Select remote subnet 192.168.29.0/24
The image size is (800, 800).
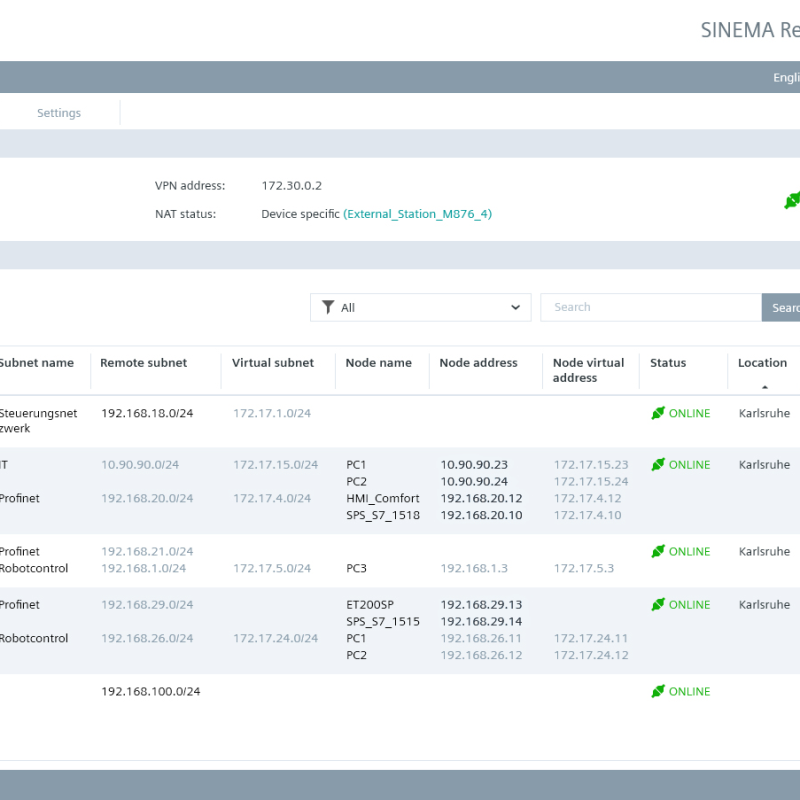pos(147,605)
